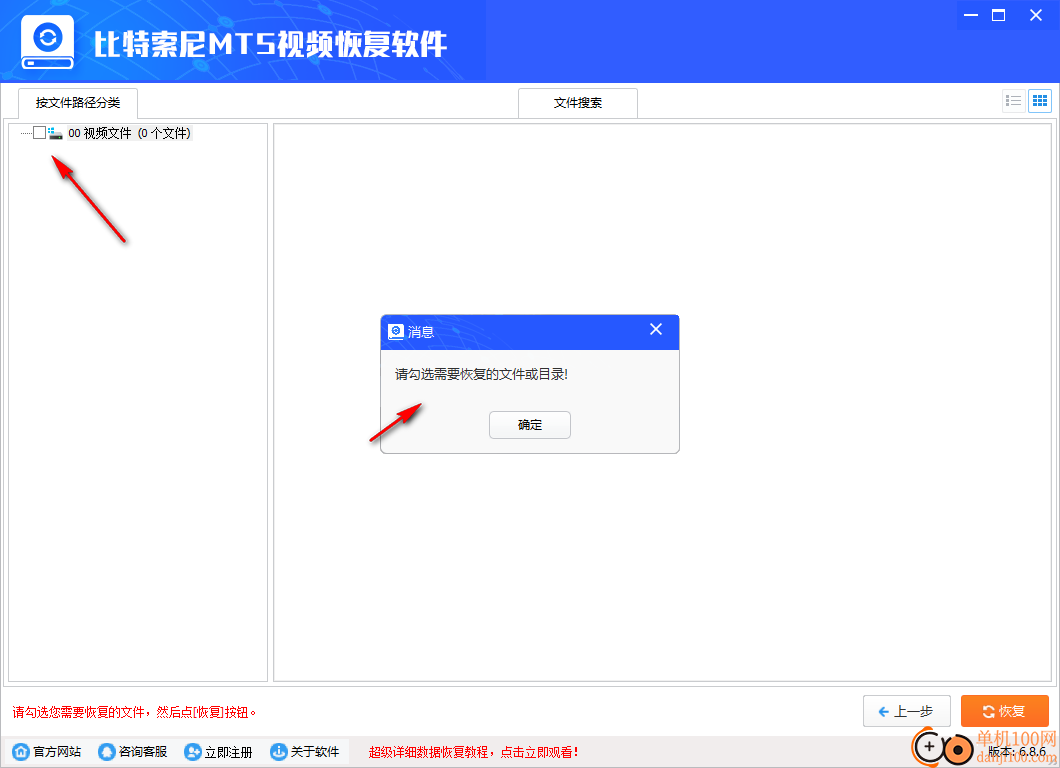Open the 超级详细数据恢复教程 tutorial link

point(473,752)
